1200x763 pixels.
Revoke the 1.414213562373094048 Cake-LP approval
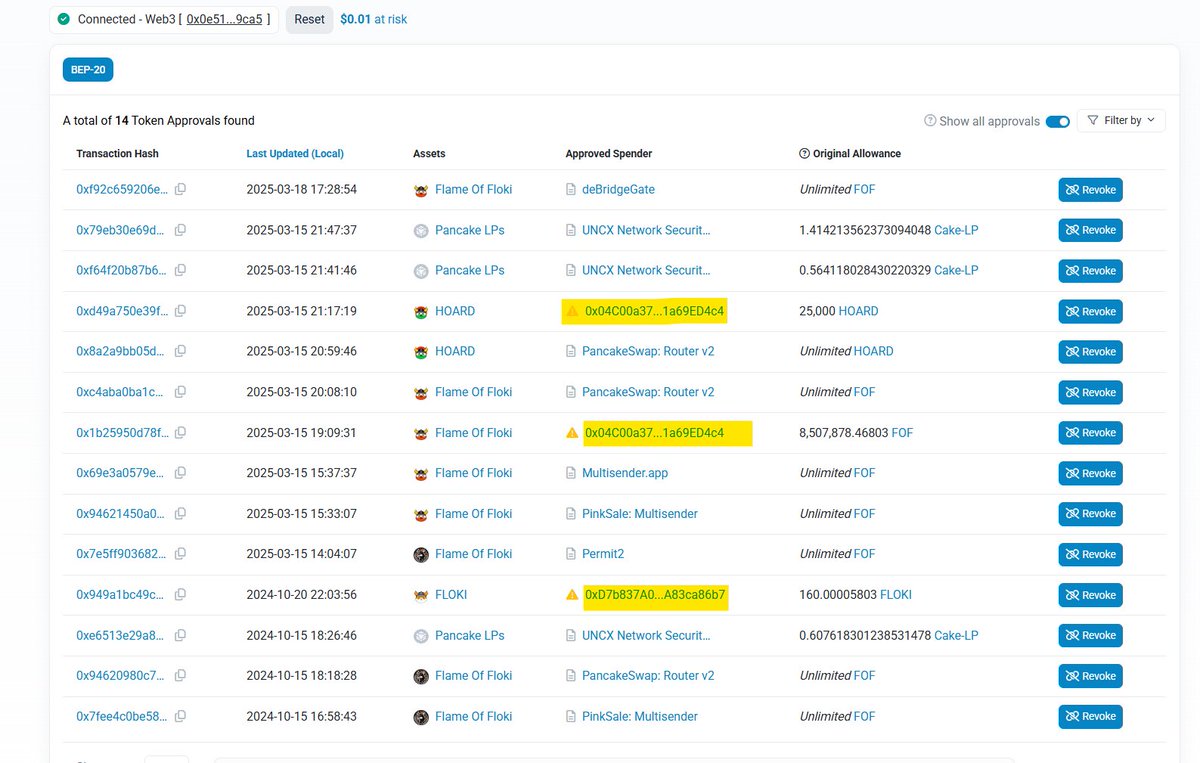coord(1090,230)
